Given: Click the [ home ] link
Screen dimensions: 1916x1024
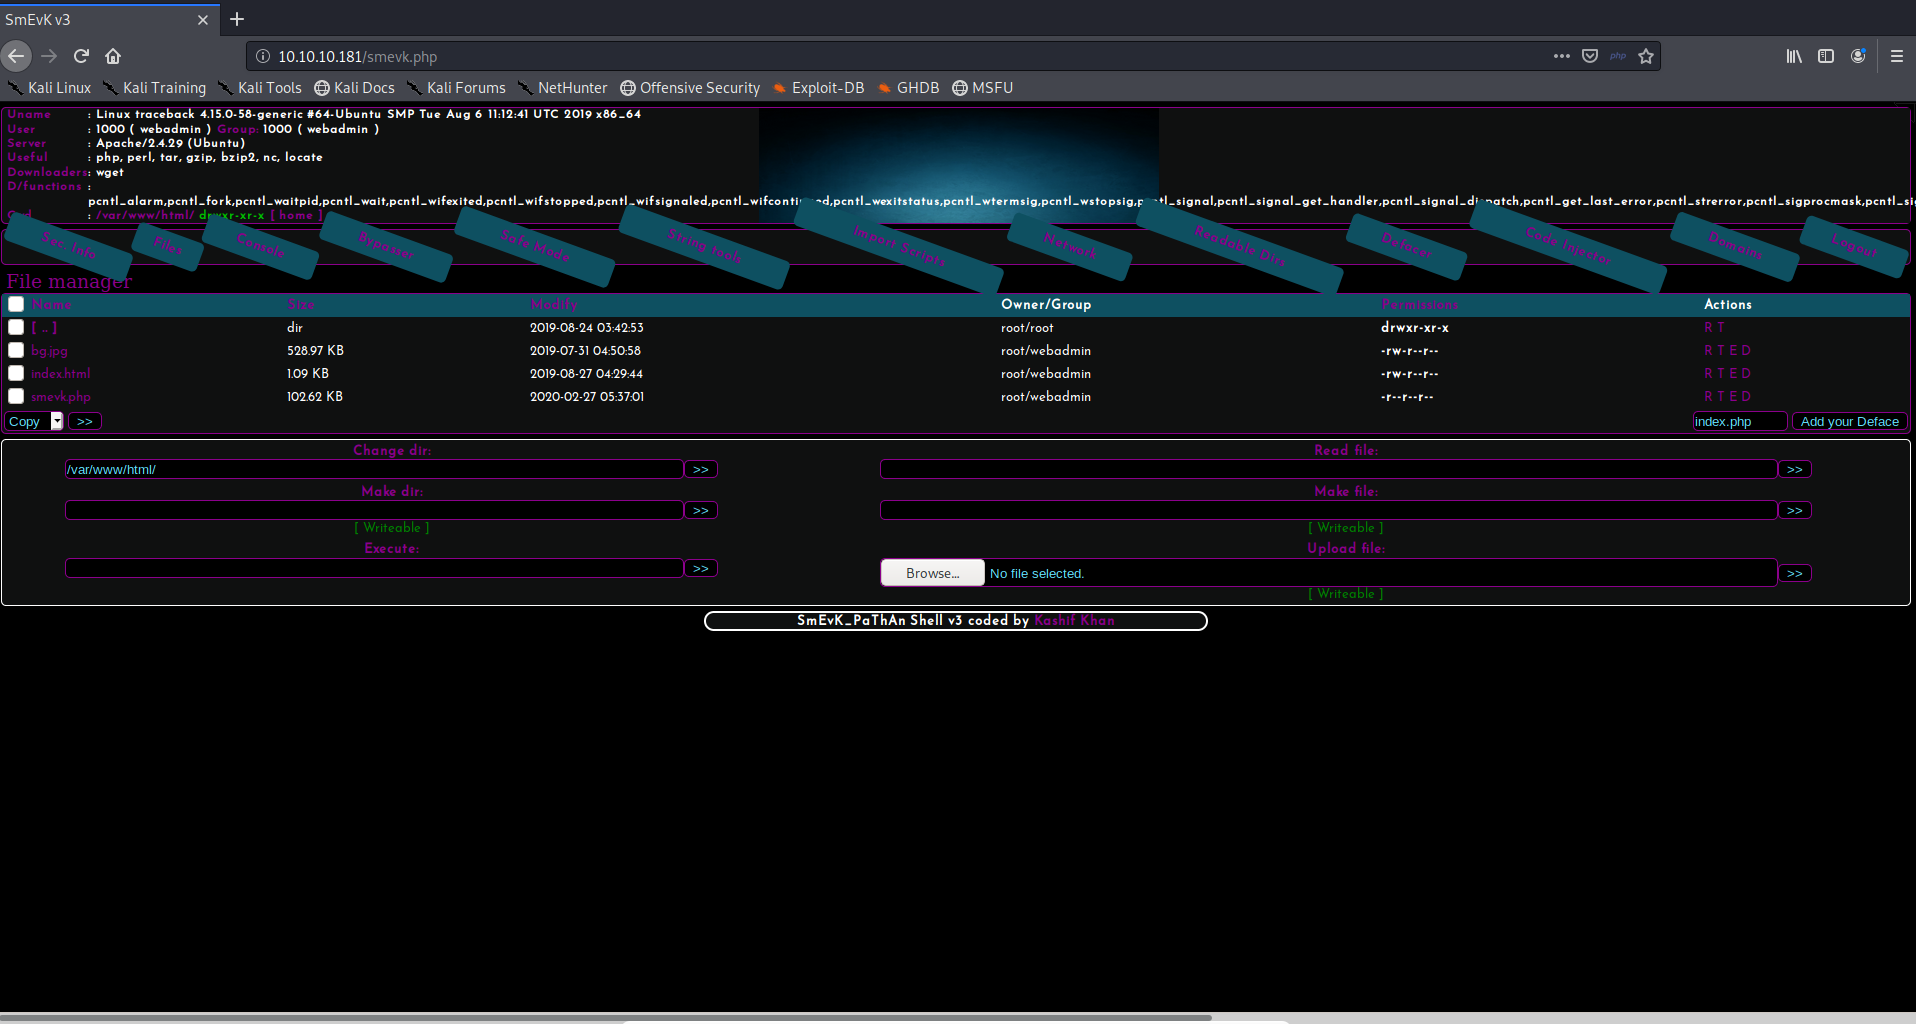Looking at the screenshot, I should click(296, 215).
